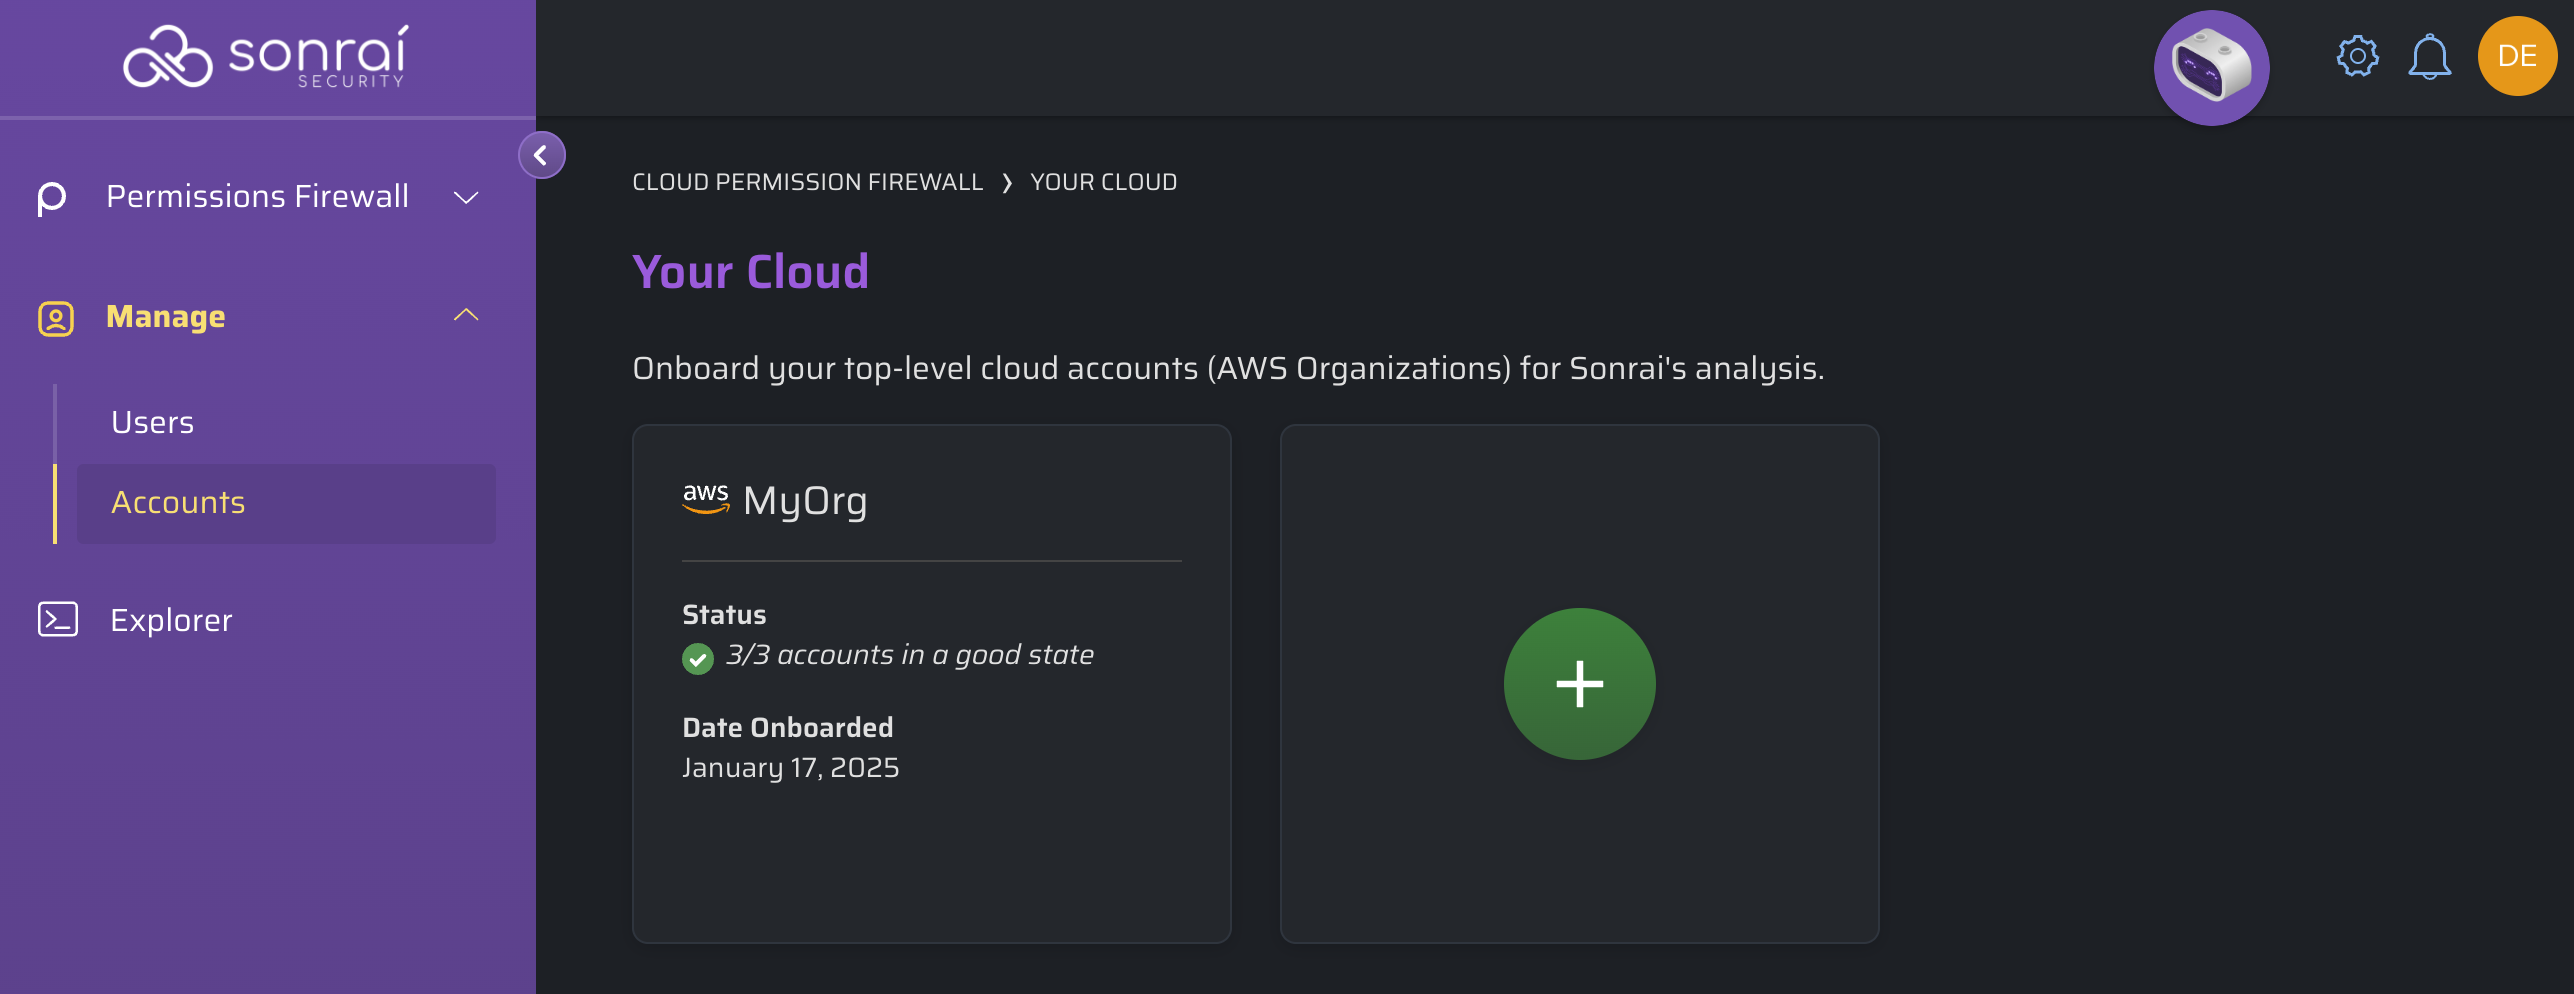The height and width of the screenshot is (994, 2574).
Task: Go to the Users page
Action: [153, 422]
